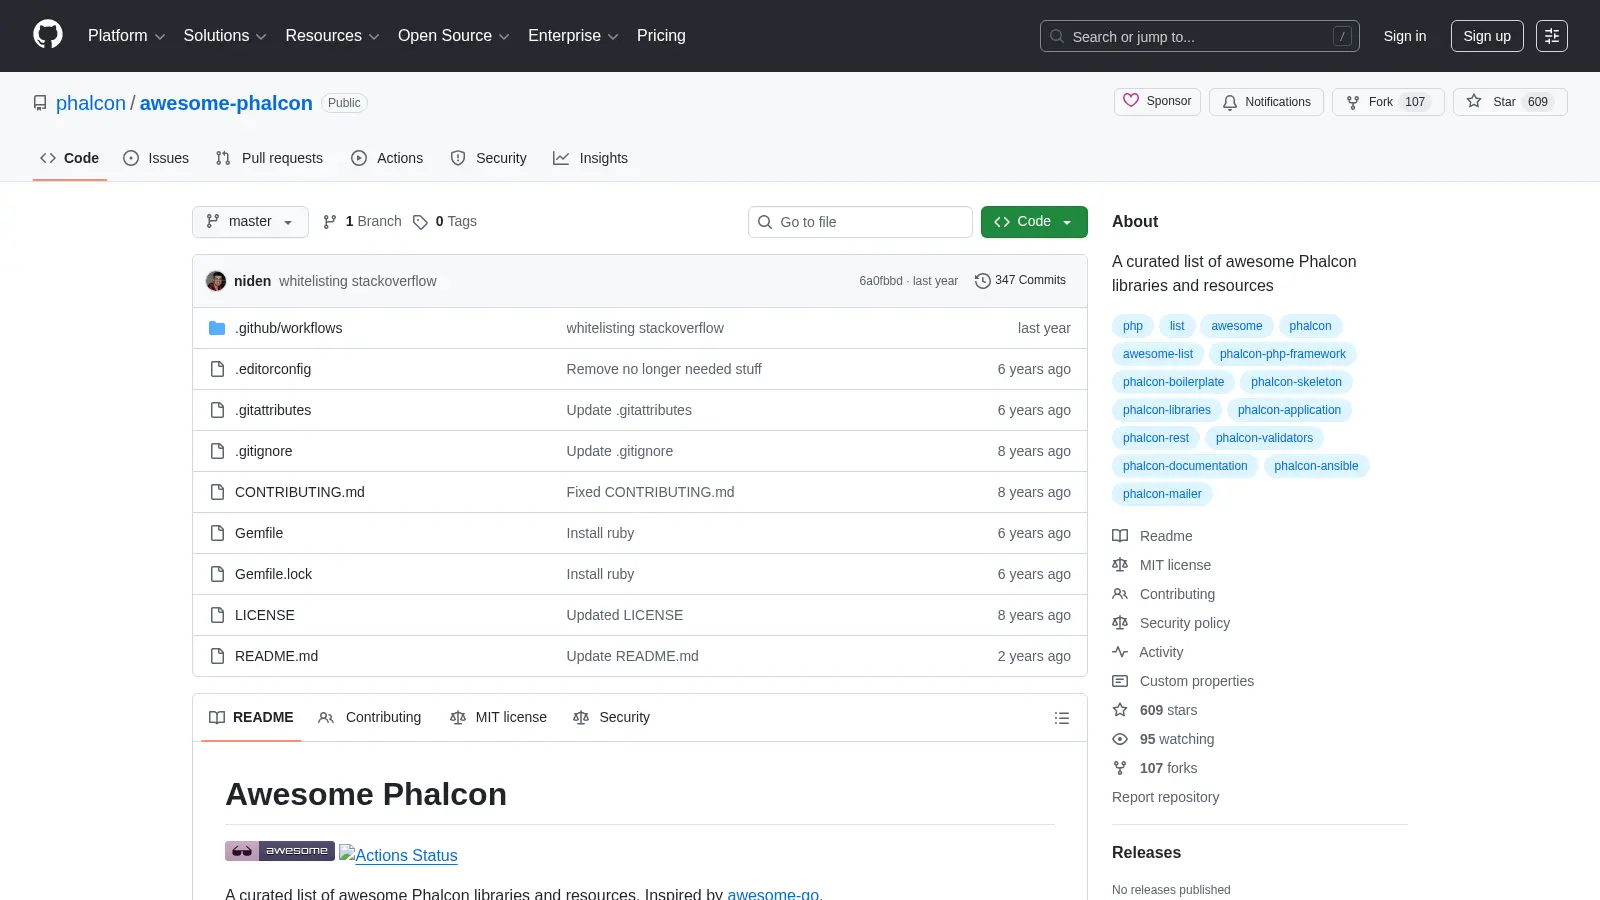This screenshot has width=1600, height=900.
Task: Click the Custom properties note icon
Action: (x=1120, y=681)
